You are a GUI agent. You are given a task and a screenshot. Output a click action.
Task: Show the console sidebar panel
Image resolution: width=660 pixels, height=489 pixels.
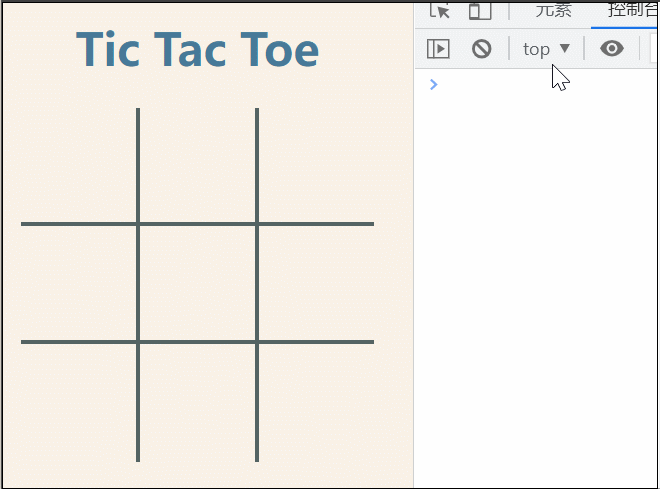(x=438, y=48)
